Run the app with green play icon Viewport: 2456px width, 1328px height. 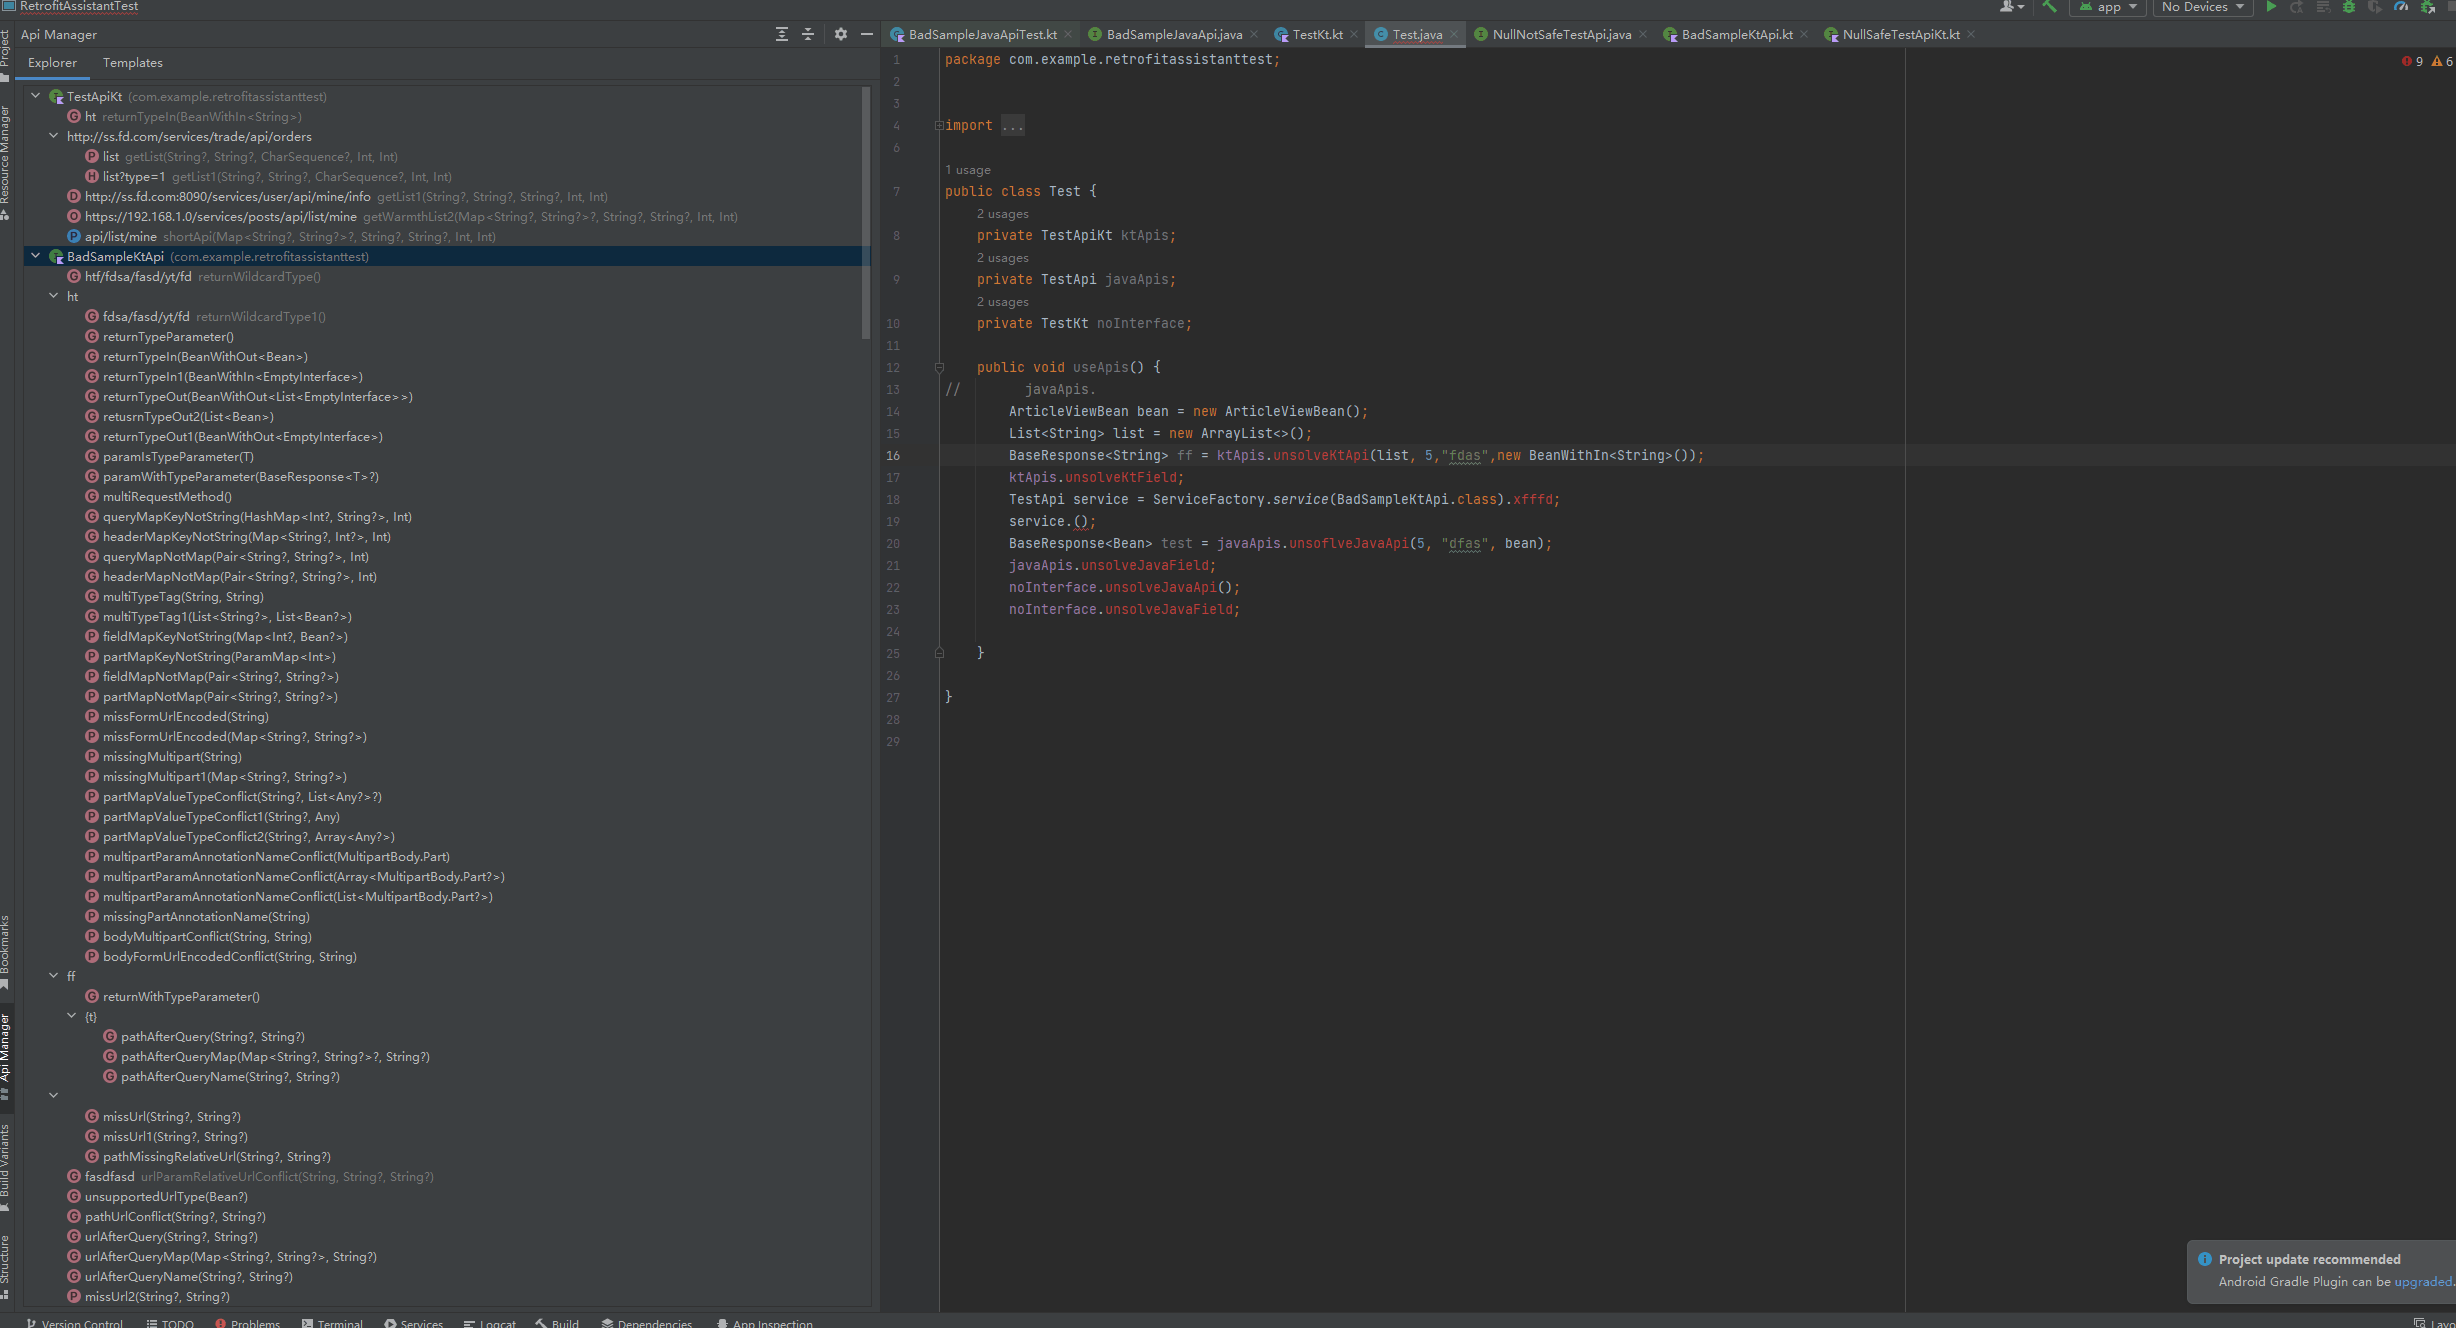(x=2271, y=7)
